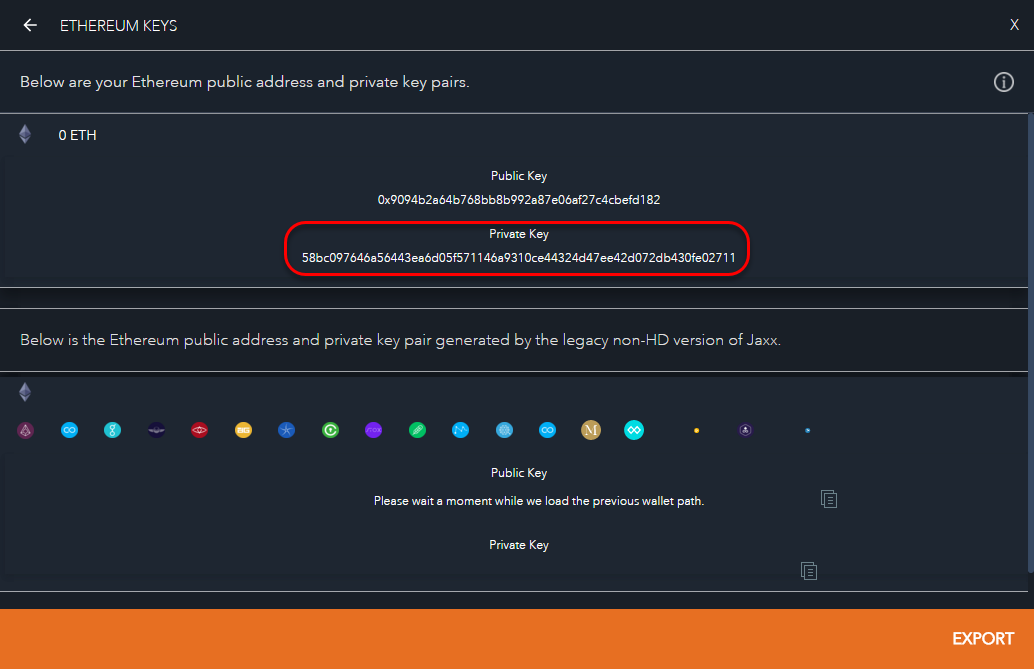Select the small purple hexagon token icon
This screenshot has width=1034, height=669.
(745, 430)
